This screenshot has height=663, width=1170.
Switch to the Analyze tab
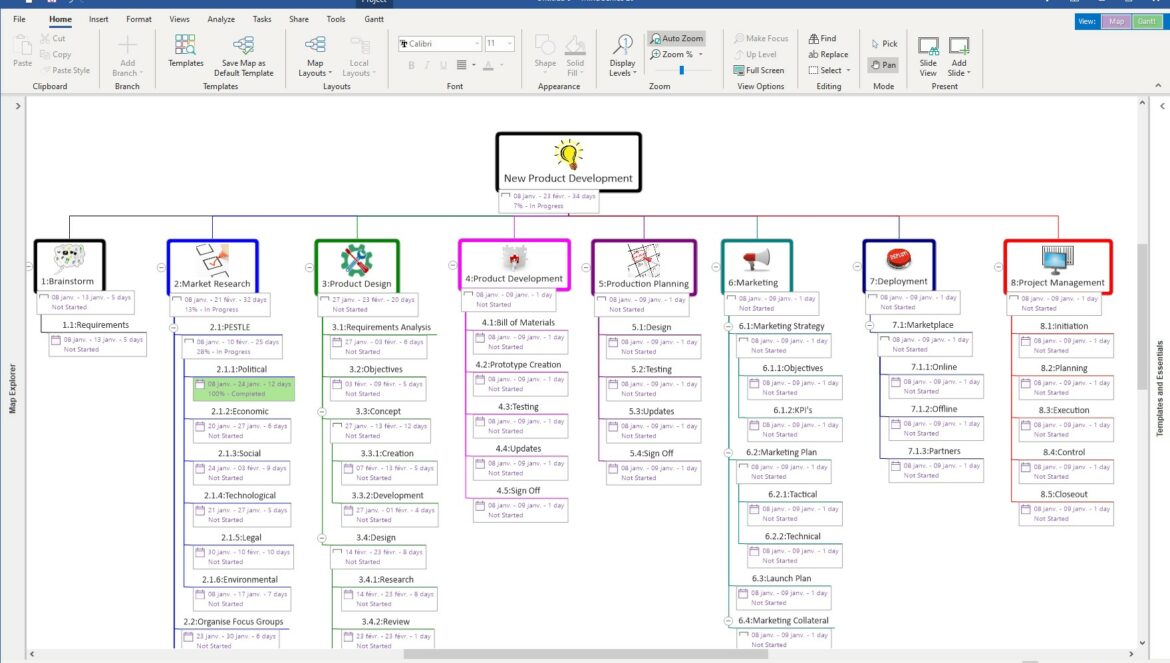pyautogui.click(x=221, y=19)
